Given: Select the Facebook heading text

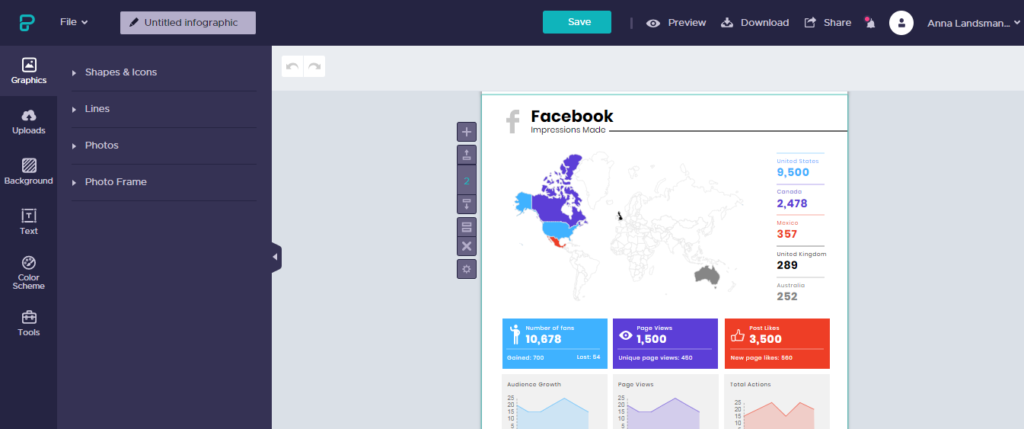Looking at the screenshot, I should (571, 116).
